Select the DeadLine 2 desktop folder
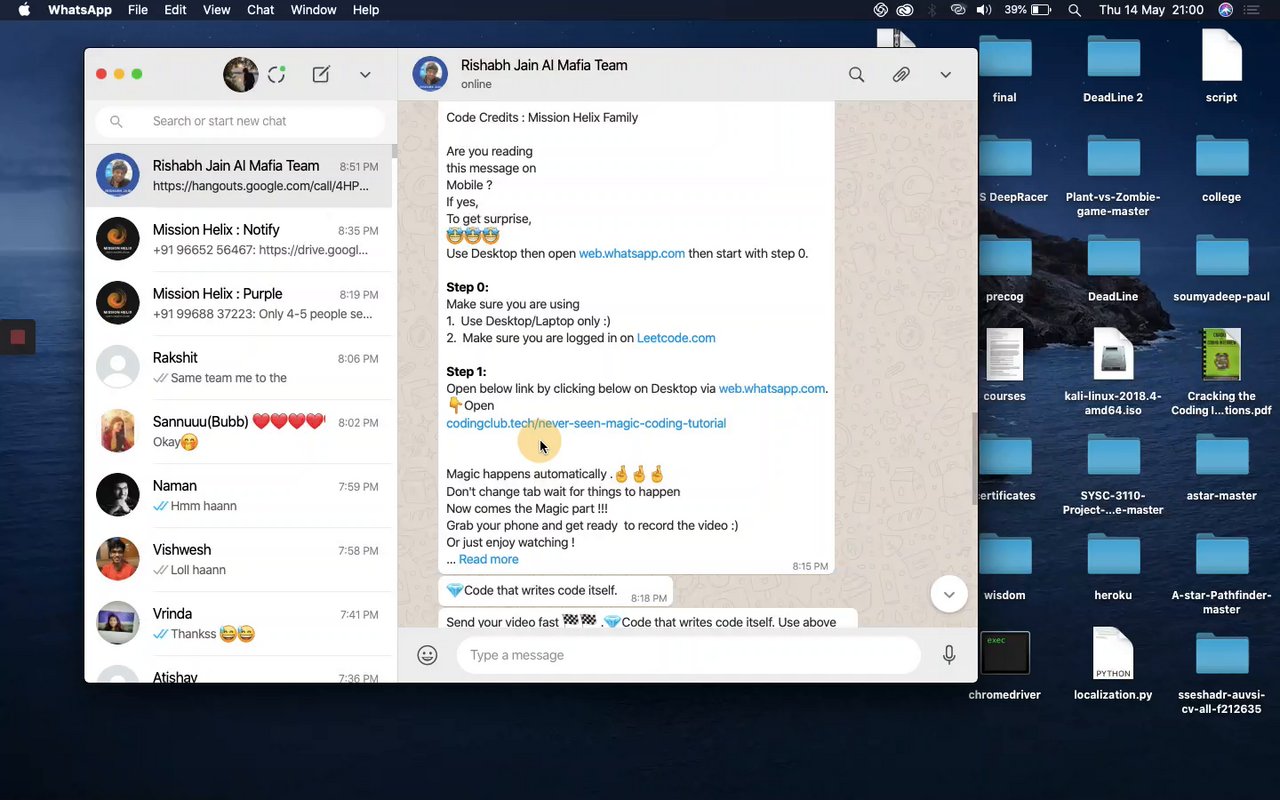This screenshot has height=800, width=1280. pyautogui.click(x=1113, y=69)
